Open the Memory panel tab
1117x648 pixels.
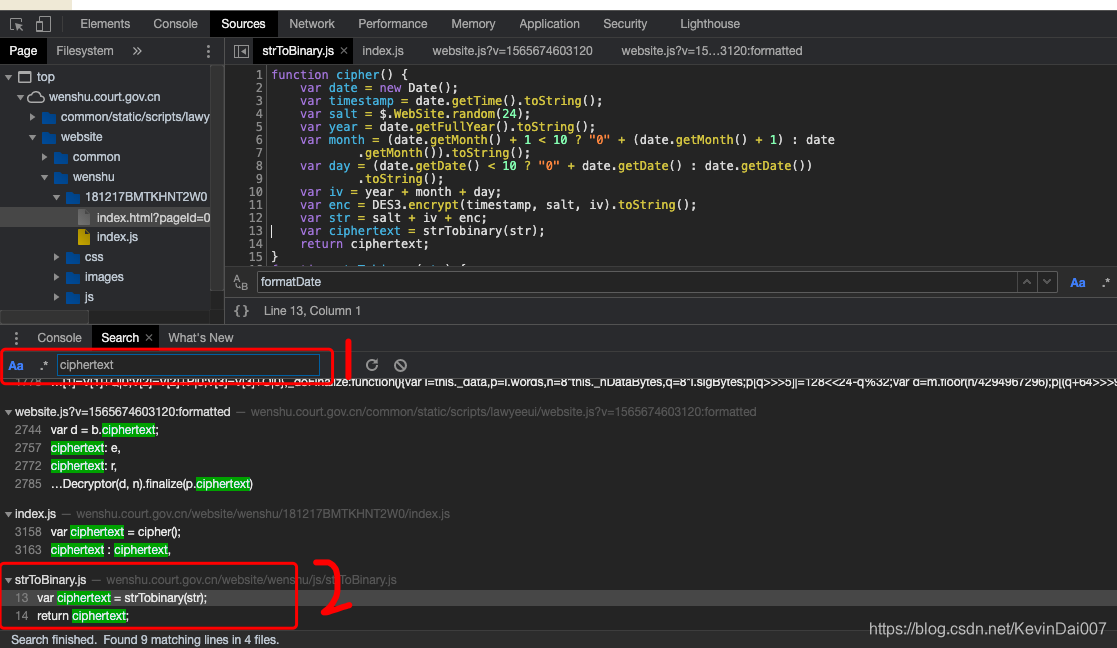[473, 24]
